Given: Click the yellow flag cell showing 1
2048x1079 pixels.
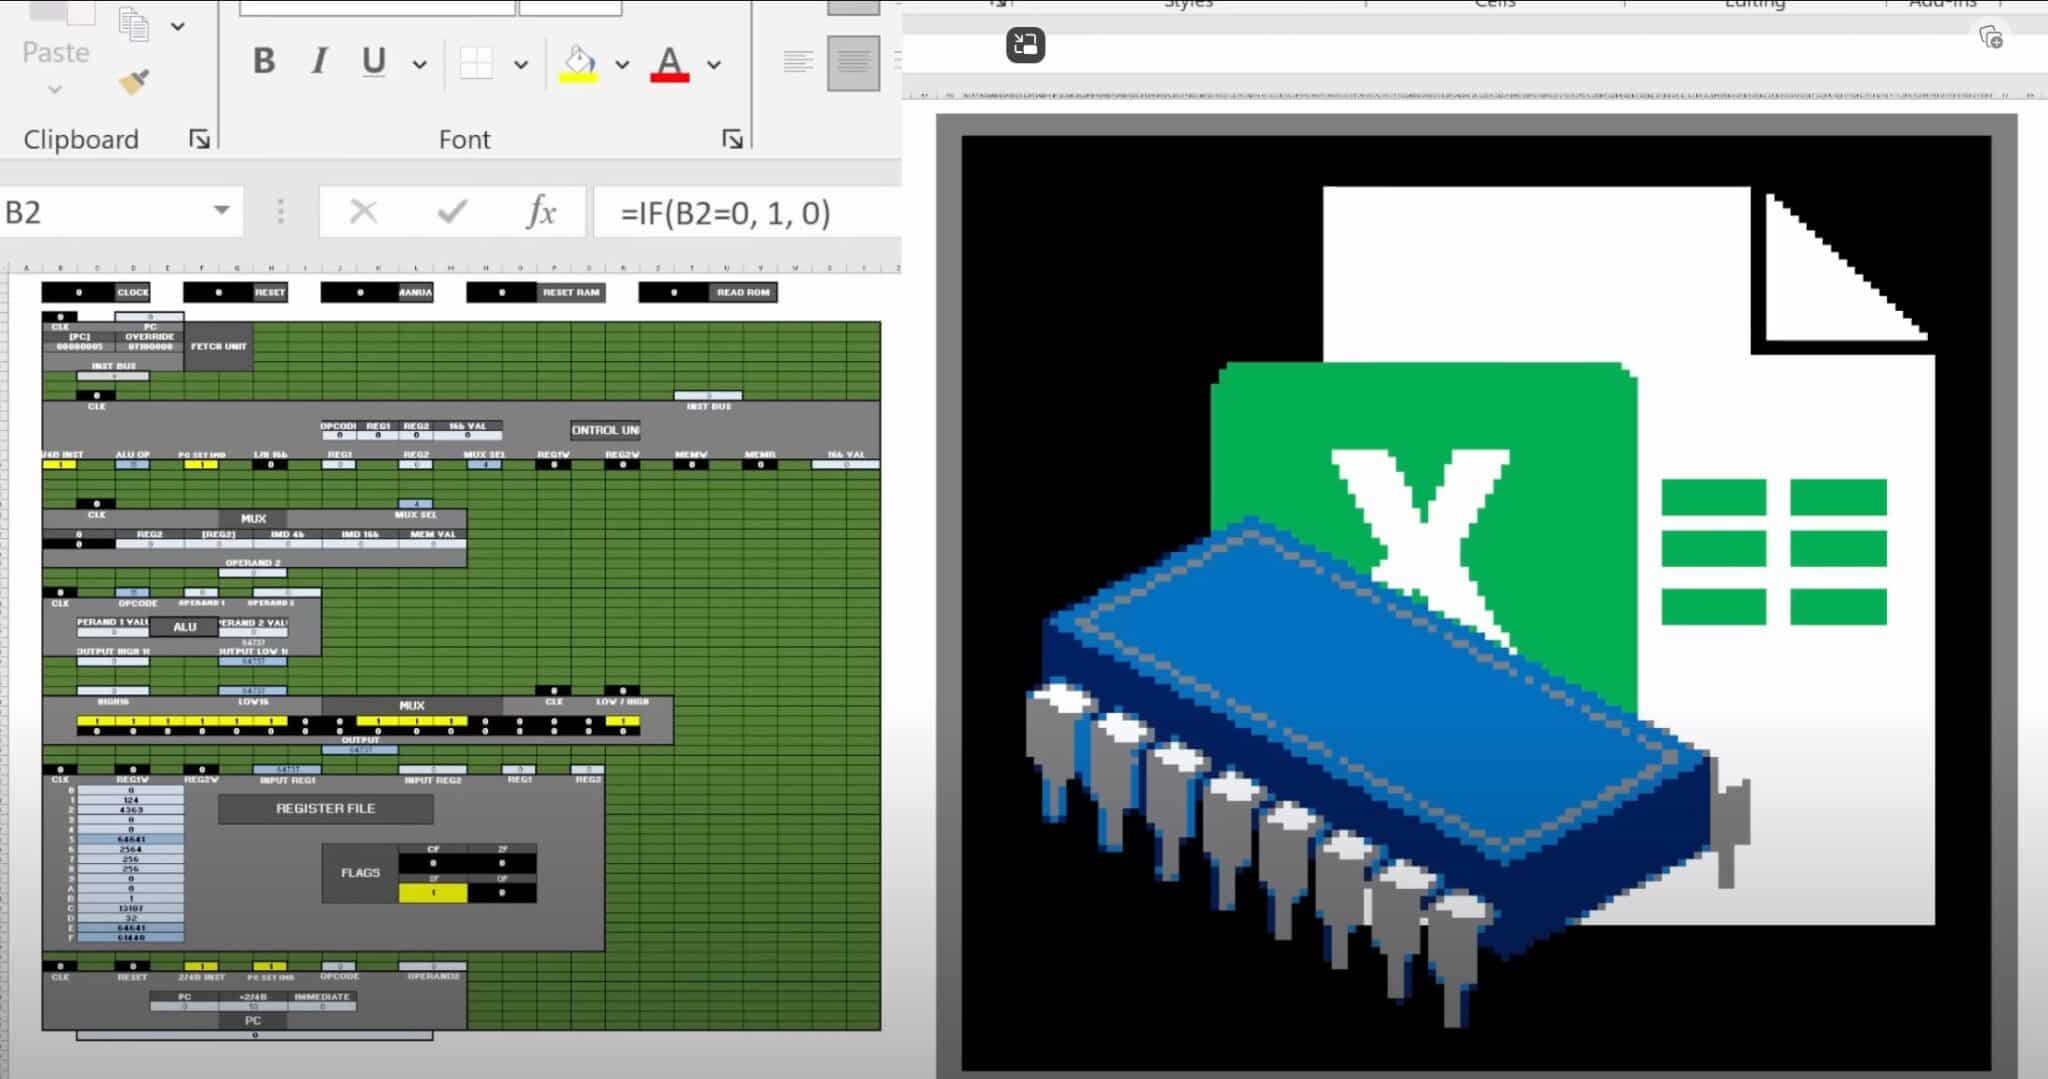Looking at the screenshot, I should click(433, 892).
